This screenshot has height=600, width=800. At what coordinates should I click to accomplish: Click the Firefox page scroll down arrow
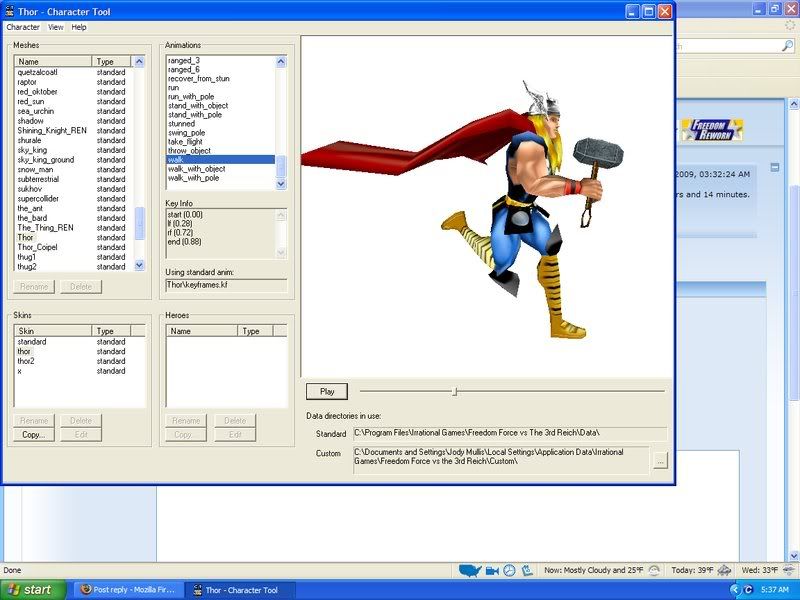[793, 556]
